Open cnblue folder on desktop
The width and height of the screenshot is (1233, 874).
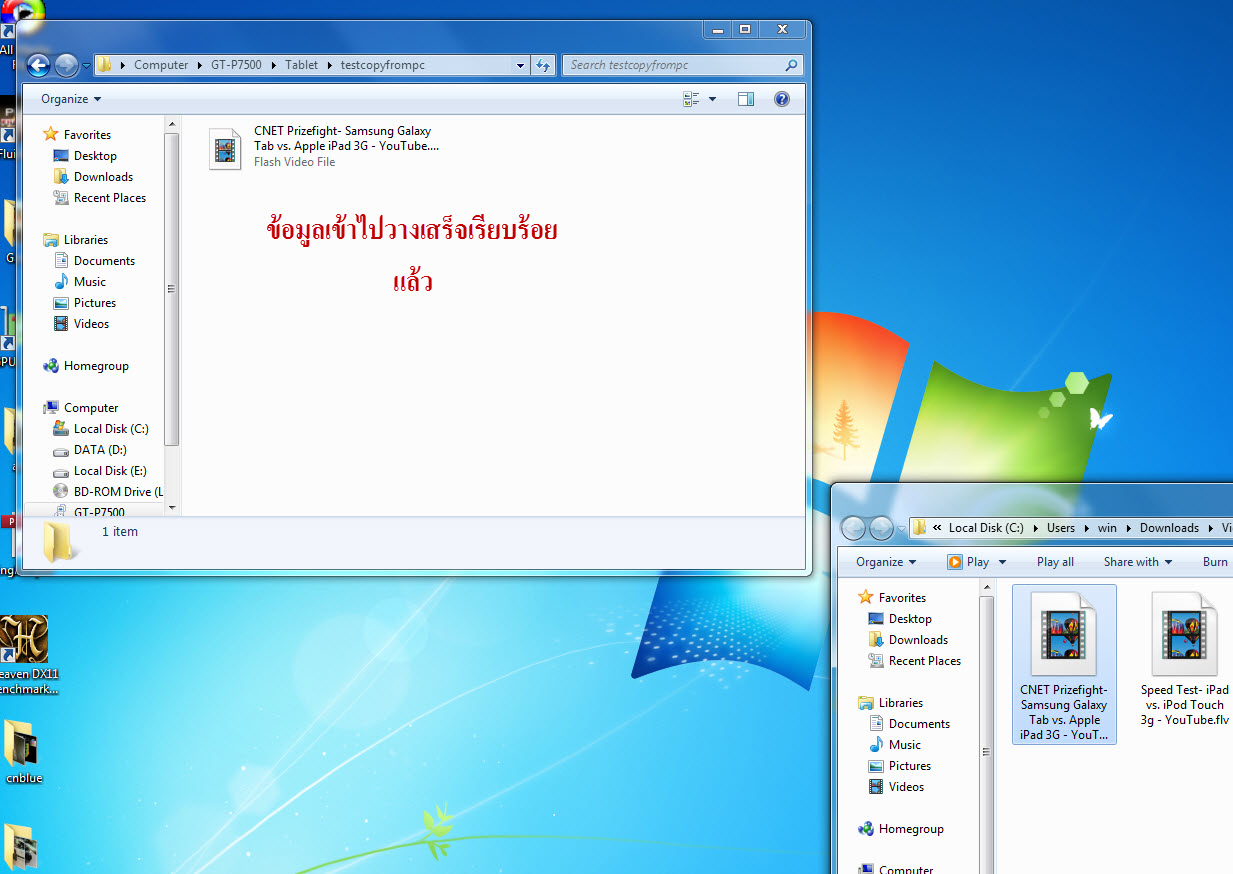(x=24, y=750)
